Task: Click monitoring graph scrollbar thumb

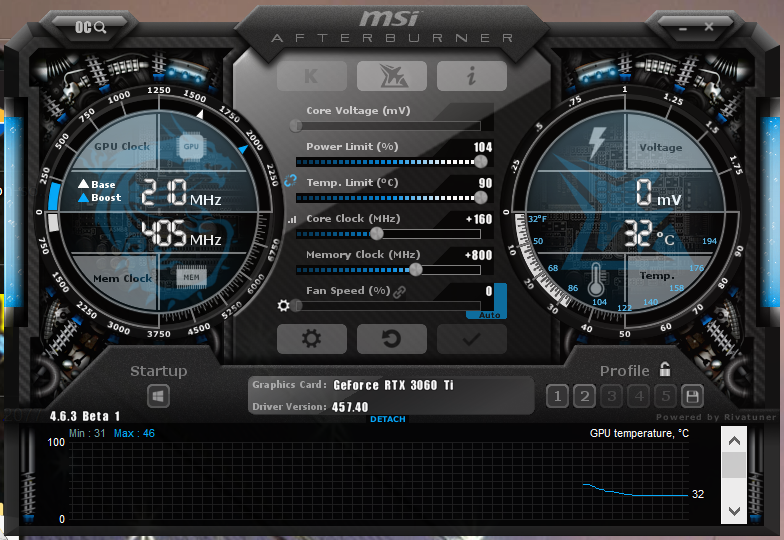Action: tap(734, 465)
